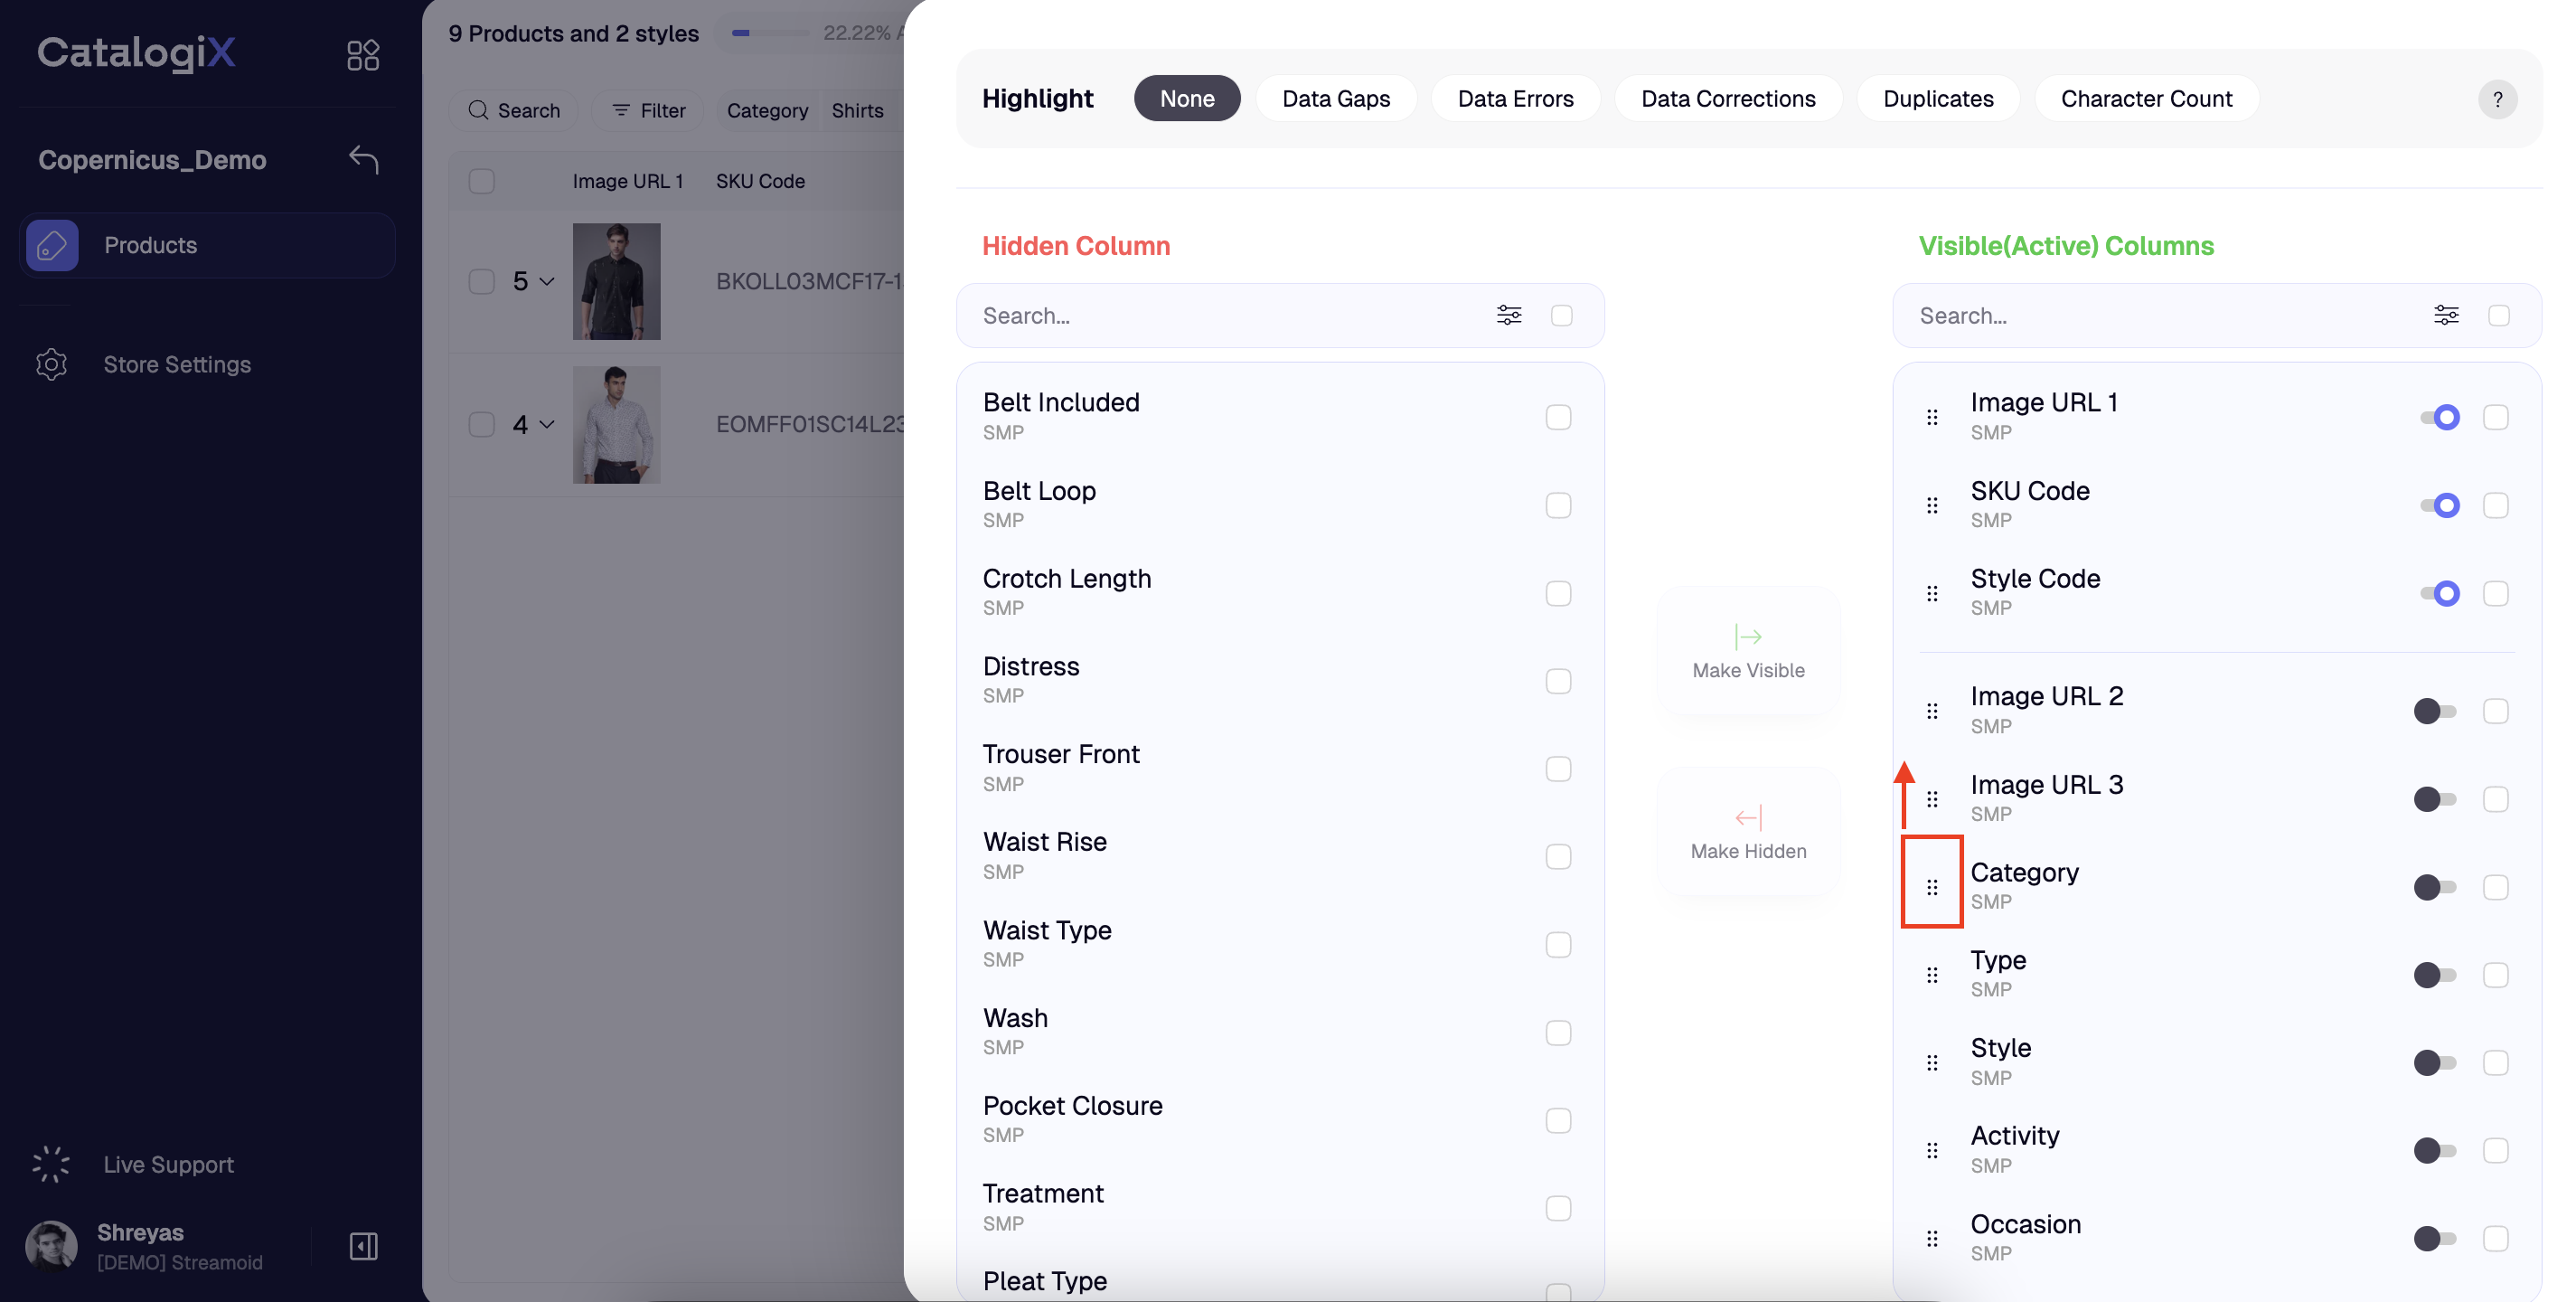Open filter settings icon in Hidden Column search

pyautogui.click(x=1509, y=315)
